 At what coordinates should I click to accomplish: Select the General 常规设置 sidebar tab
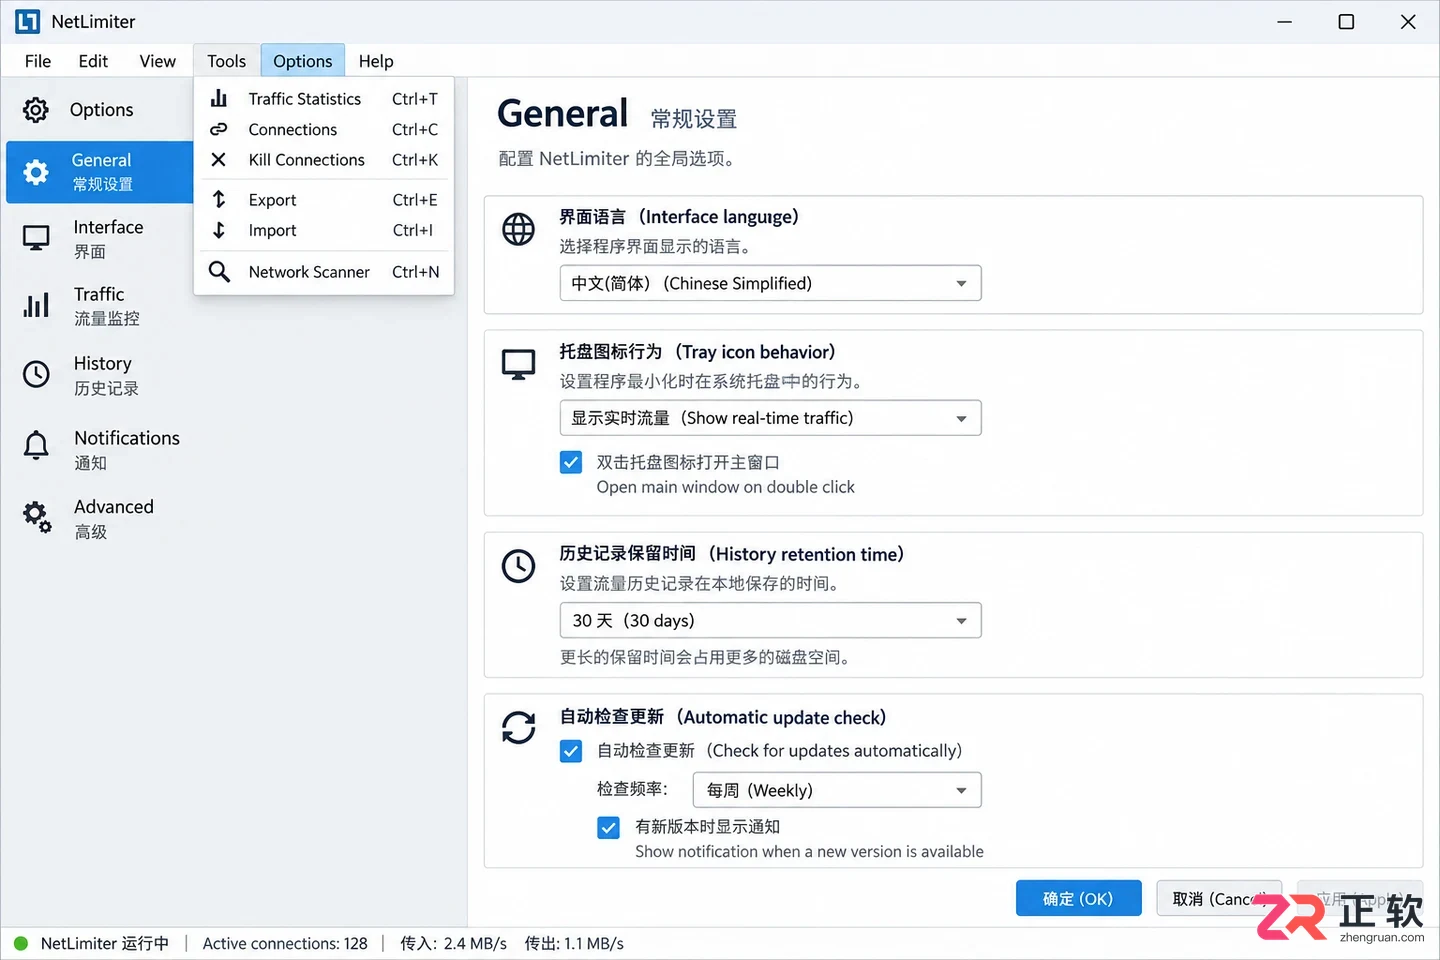(x=100, y=172)
